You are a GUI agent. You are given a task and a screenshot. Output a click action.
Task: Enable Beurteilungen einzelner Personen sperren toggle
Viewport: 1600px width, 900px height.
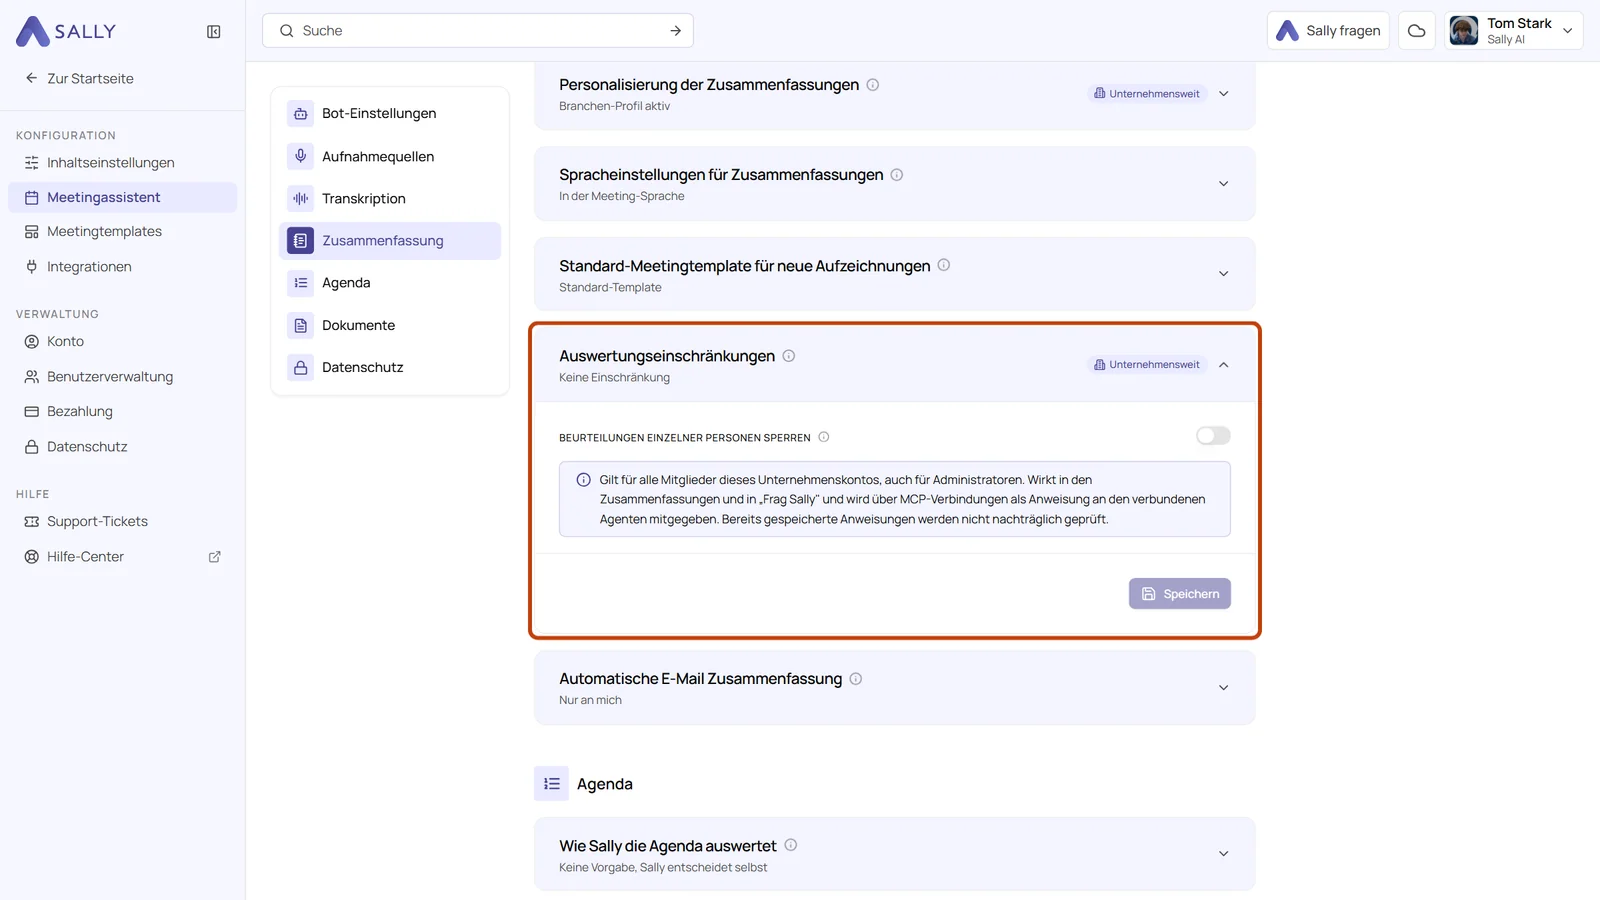pos(1213,436)
